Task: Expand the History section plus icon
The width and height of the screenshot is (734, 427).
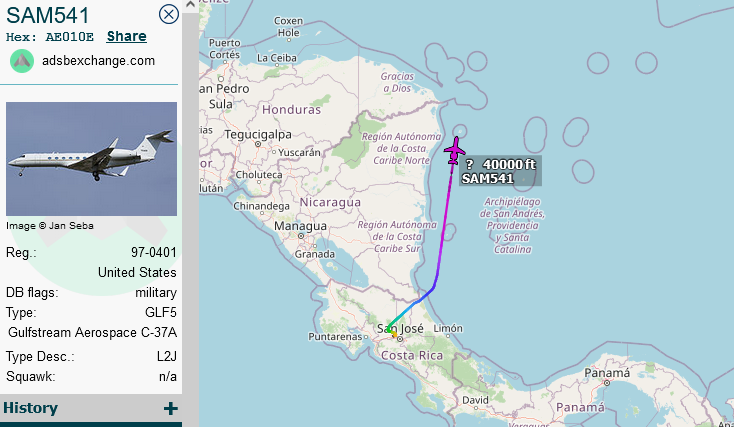Action: click(171, 408)
